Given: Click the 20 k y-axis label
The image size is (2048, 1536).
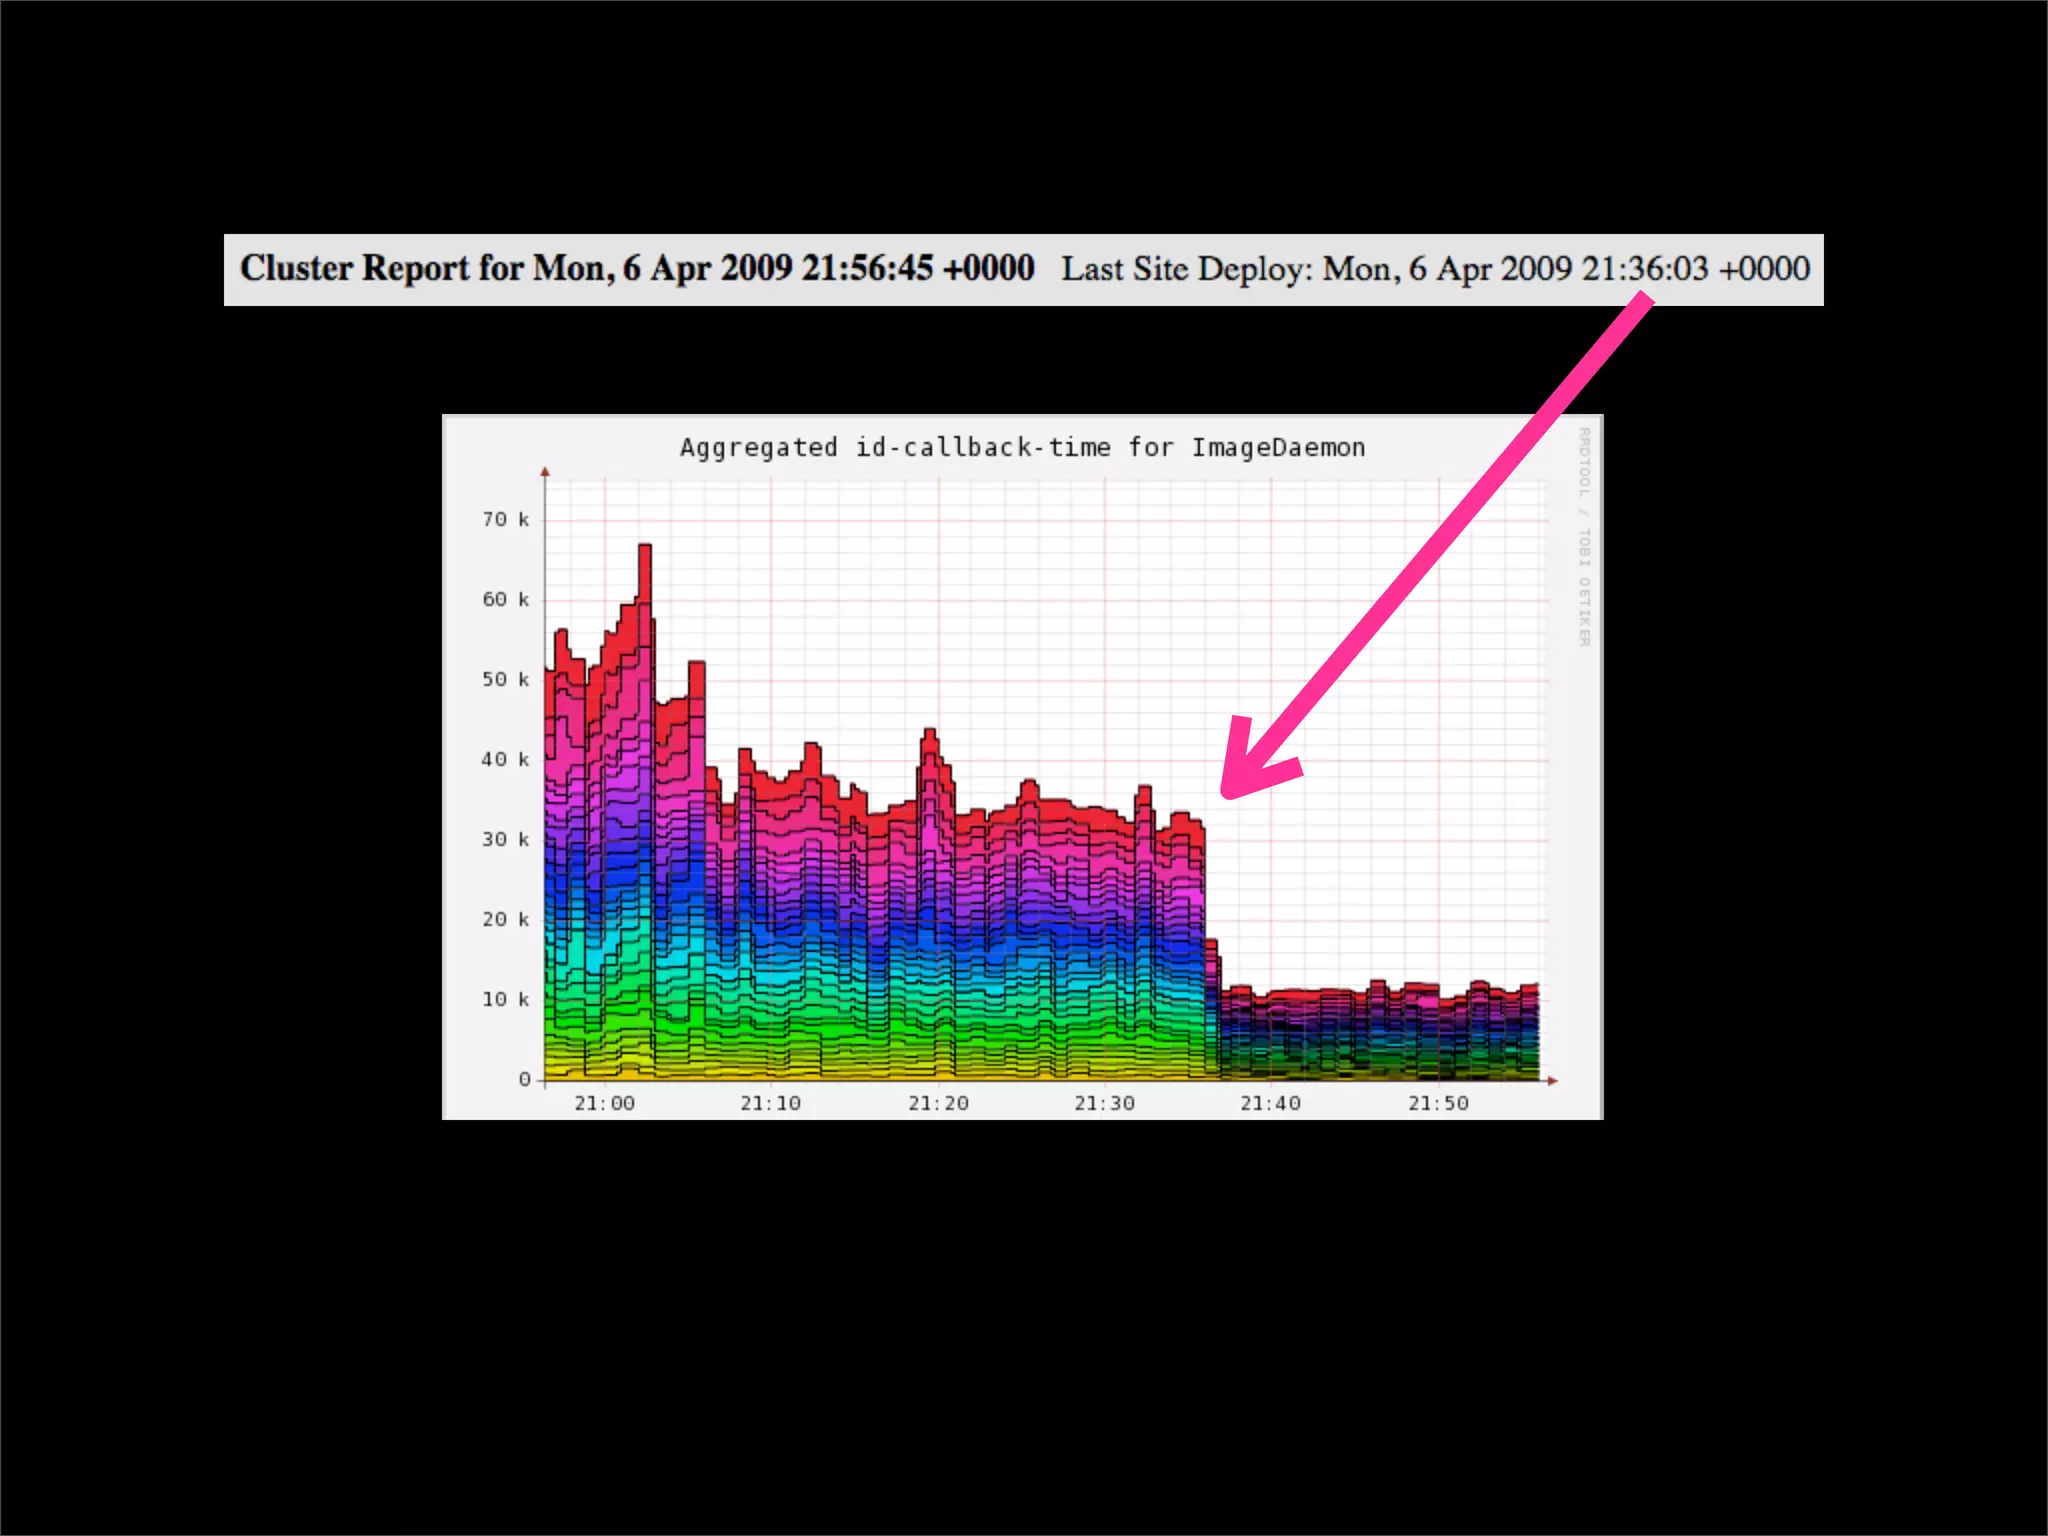Looking at the screenshot, I should point(505,919).
